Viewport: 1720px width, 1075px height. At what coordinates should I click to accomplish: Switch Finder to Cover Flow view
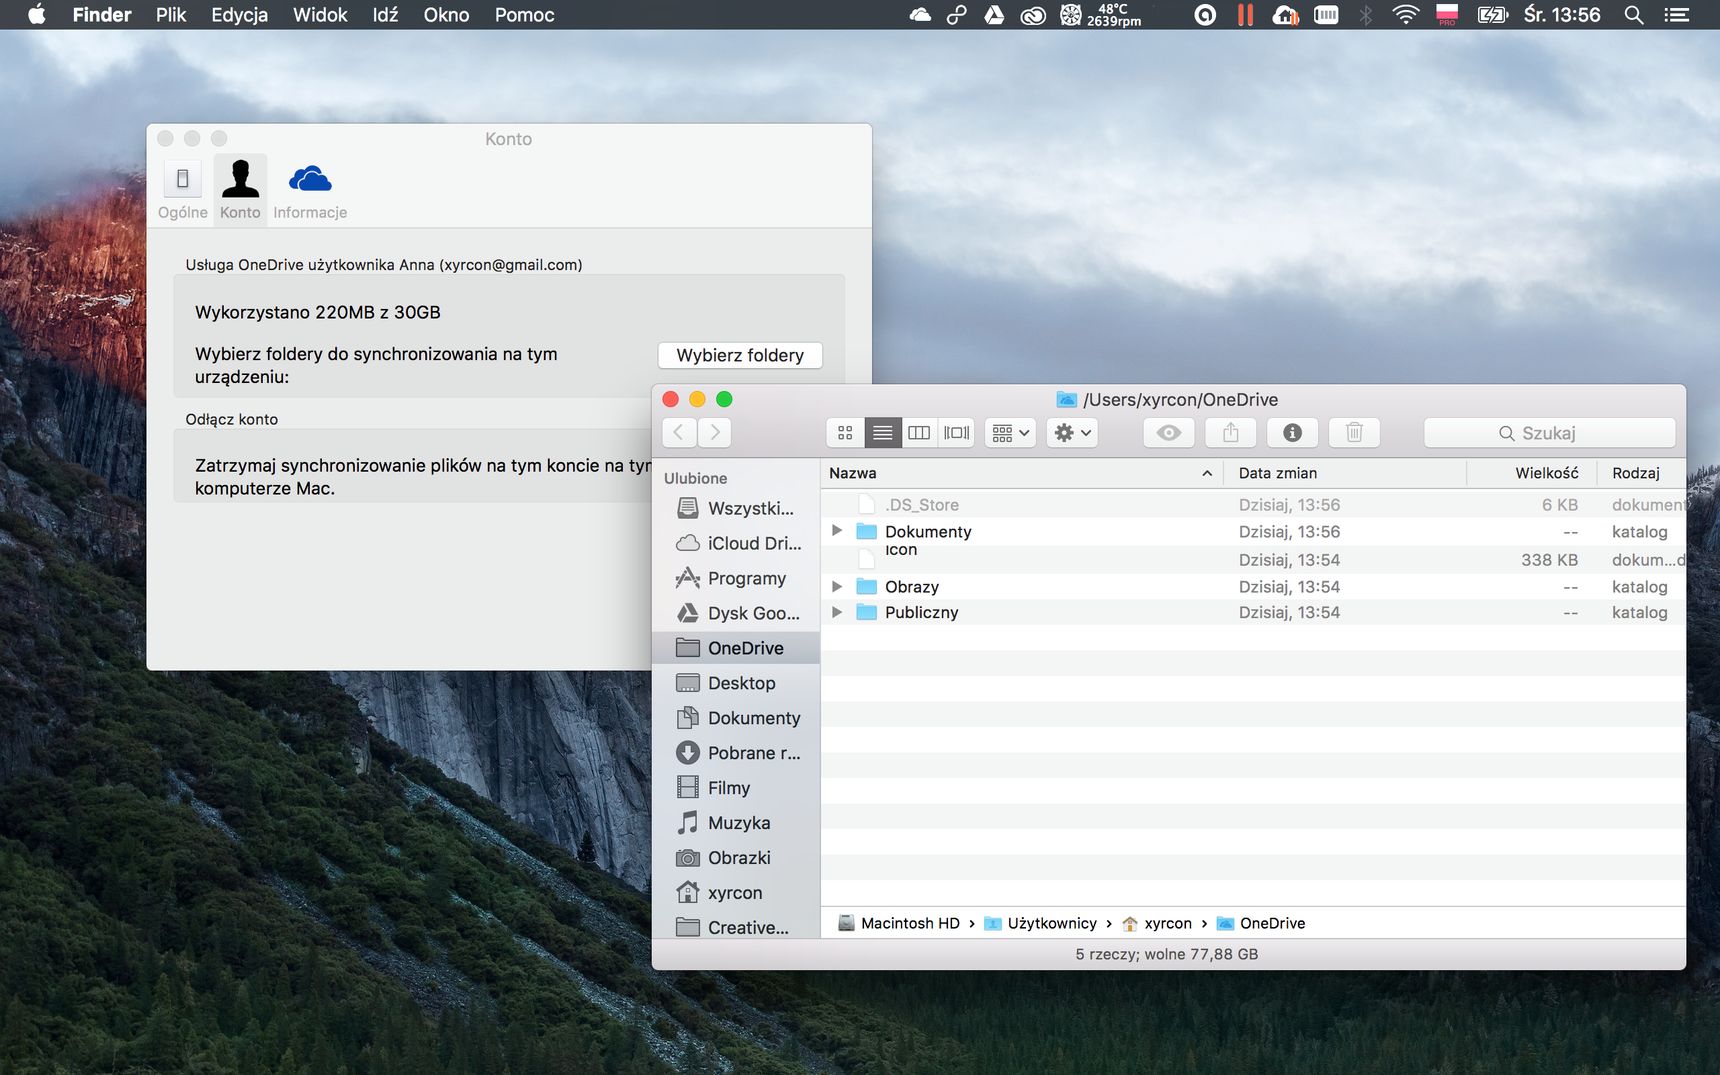point(957,433)
